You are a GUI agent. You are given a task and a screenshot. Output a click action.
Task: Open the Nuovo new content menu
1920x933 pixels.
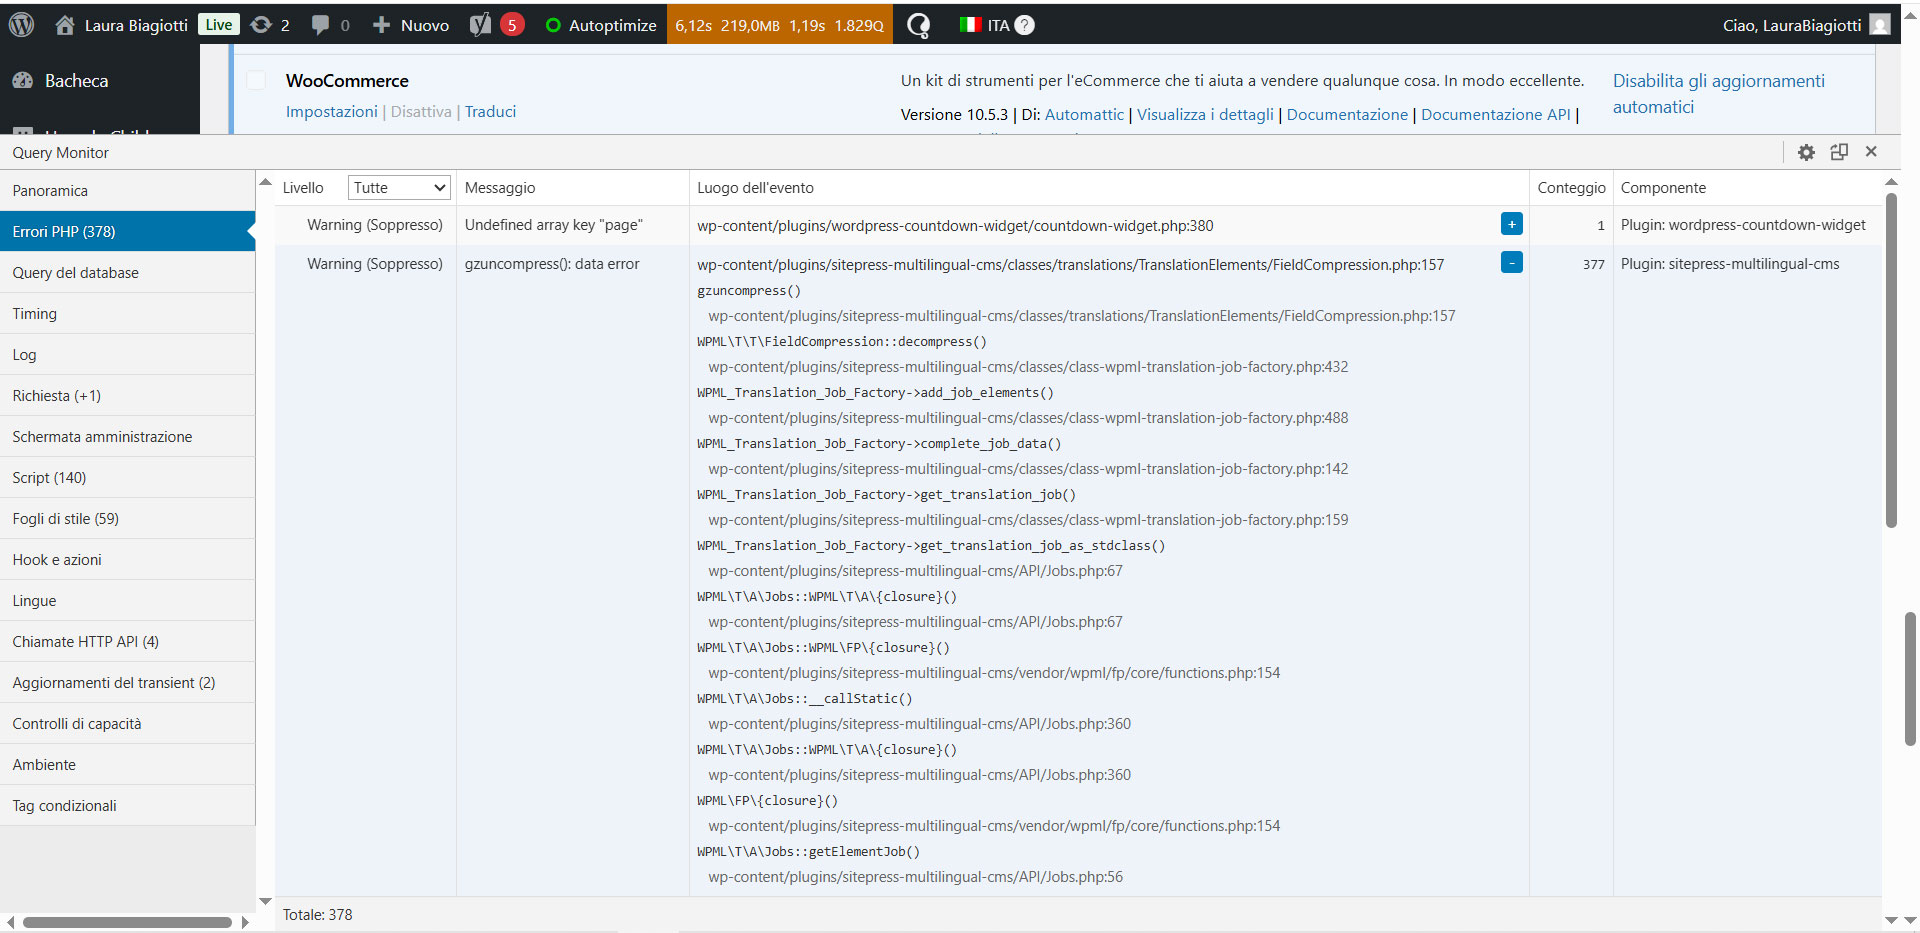[411, 25]
